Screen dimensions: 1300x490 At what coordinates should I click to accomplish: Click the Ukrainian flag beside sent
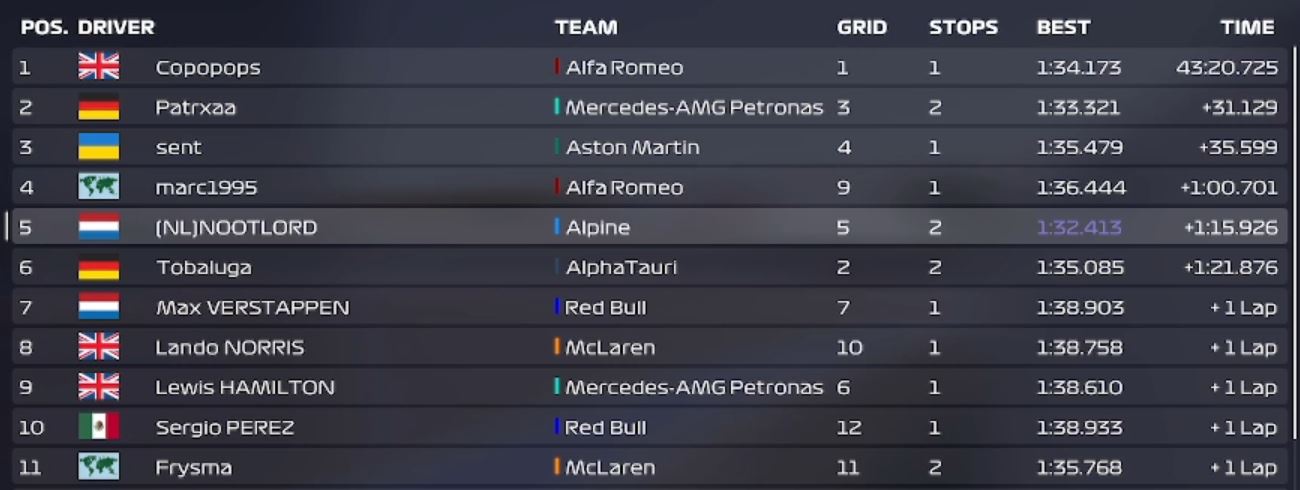(x=98, y=147)
